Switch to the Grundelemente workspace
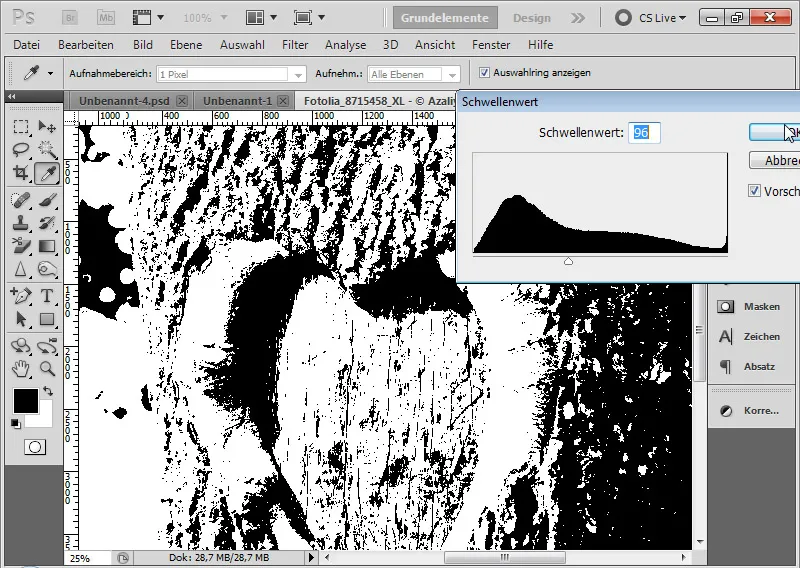 [445, 18]
